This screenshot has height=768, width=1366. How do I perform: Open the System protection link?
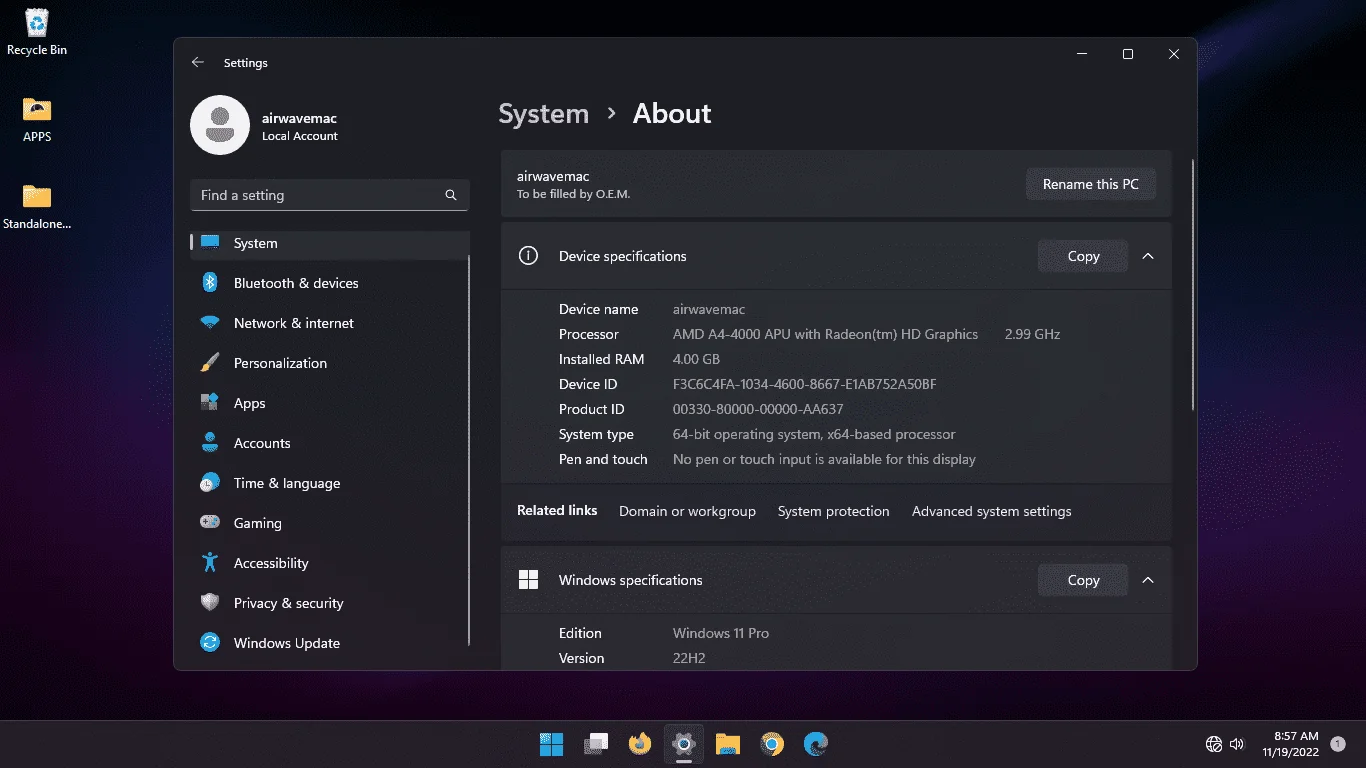[833, 511]
